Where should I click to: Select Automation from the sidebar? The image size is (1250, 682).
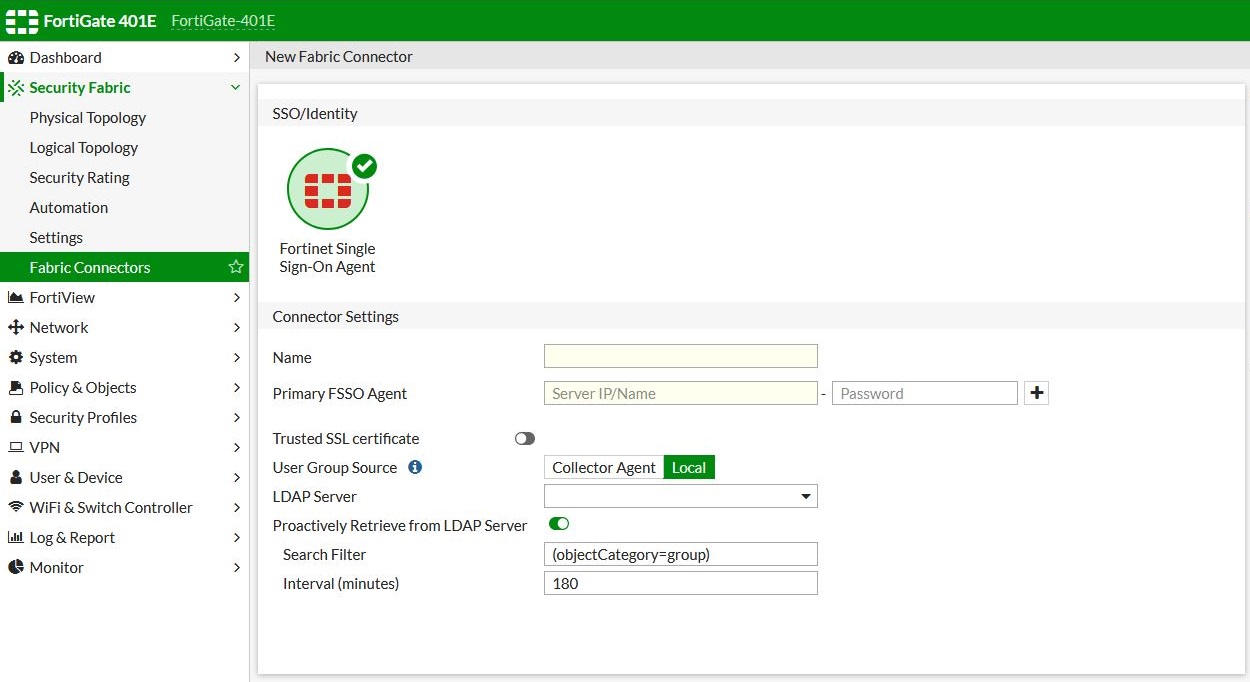click(x=69, y=207)
